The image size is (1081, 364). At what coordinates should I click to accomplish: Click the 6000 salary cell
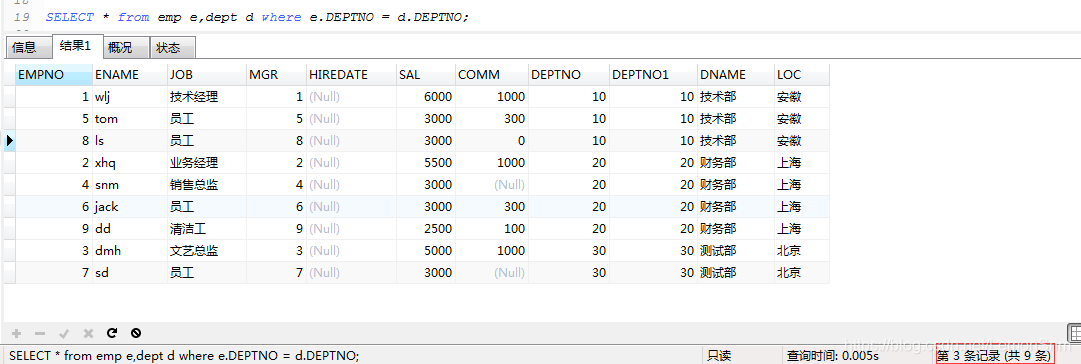[x=425, y=97]
